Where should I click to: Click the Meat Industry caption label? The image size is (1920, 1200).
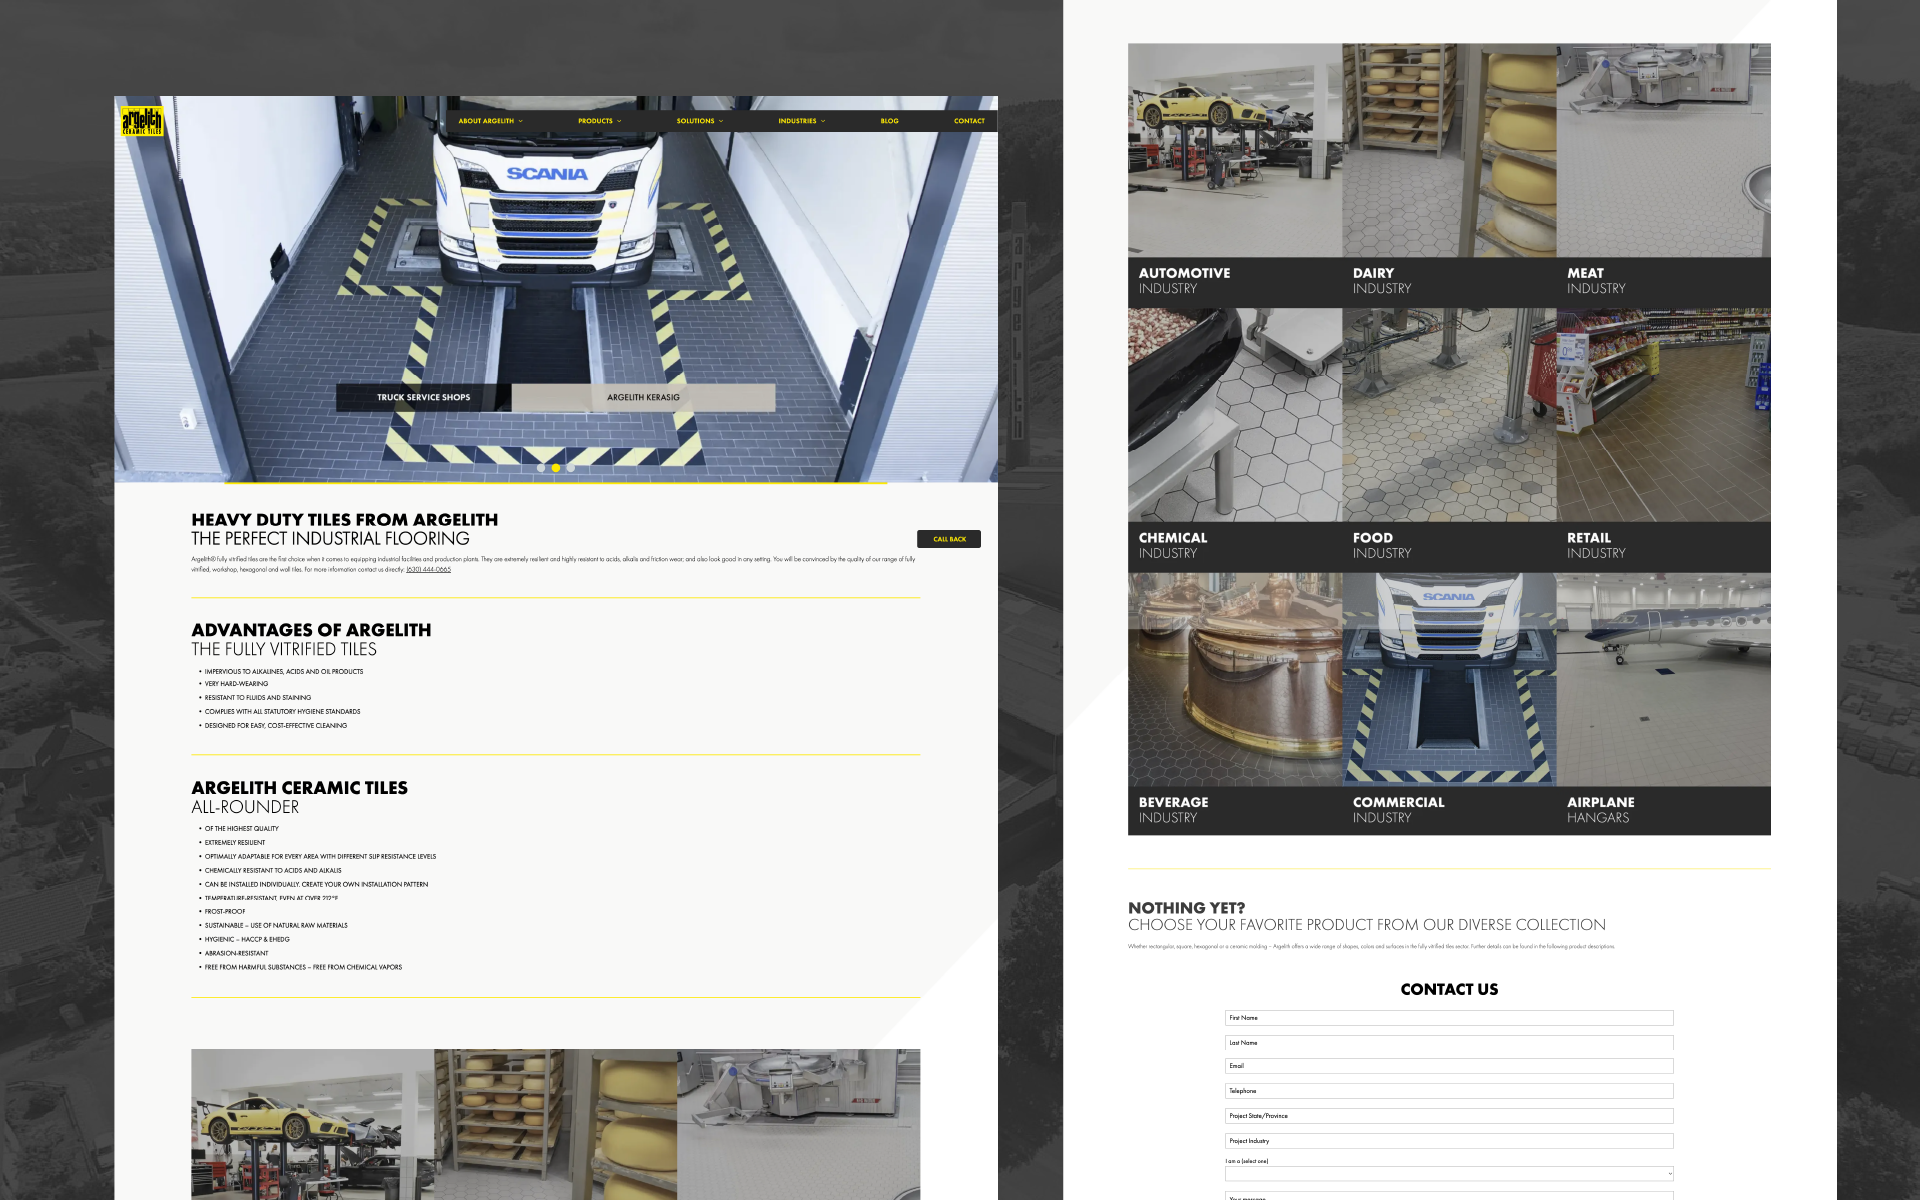click(1596, 281)
